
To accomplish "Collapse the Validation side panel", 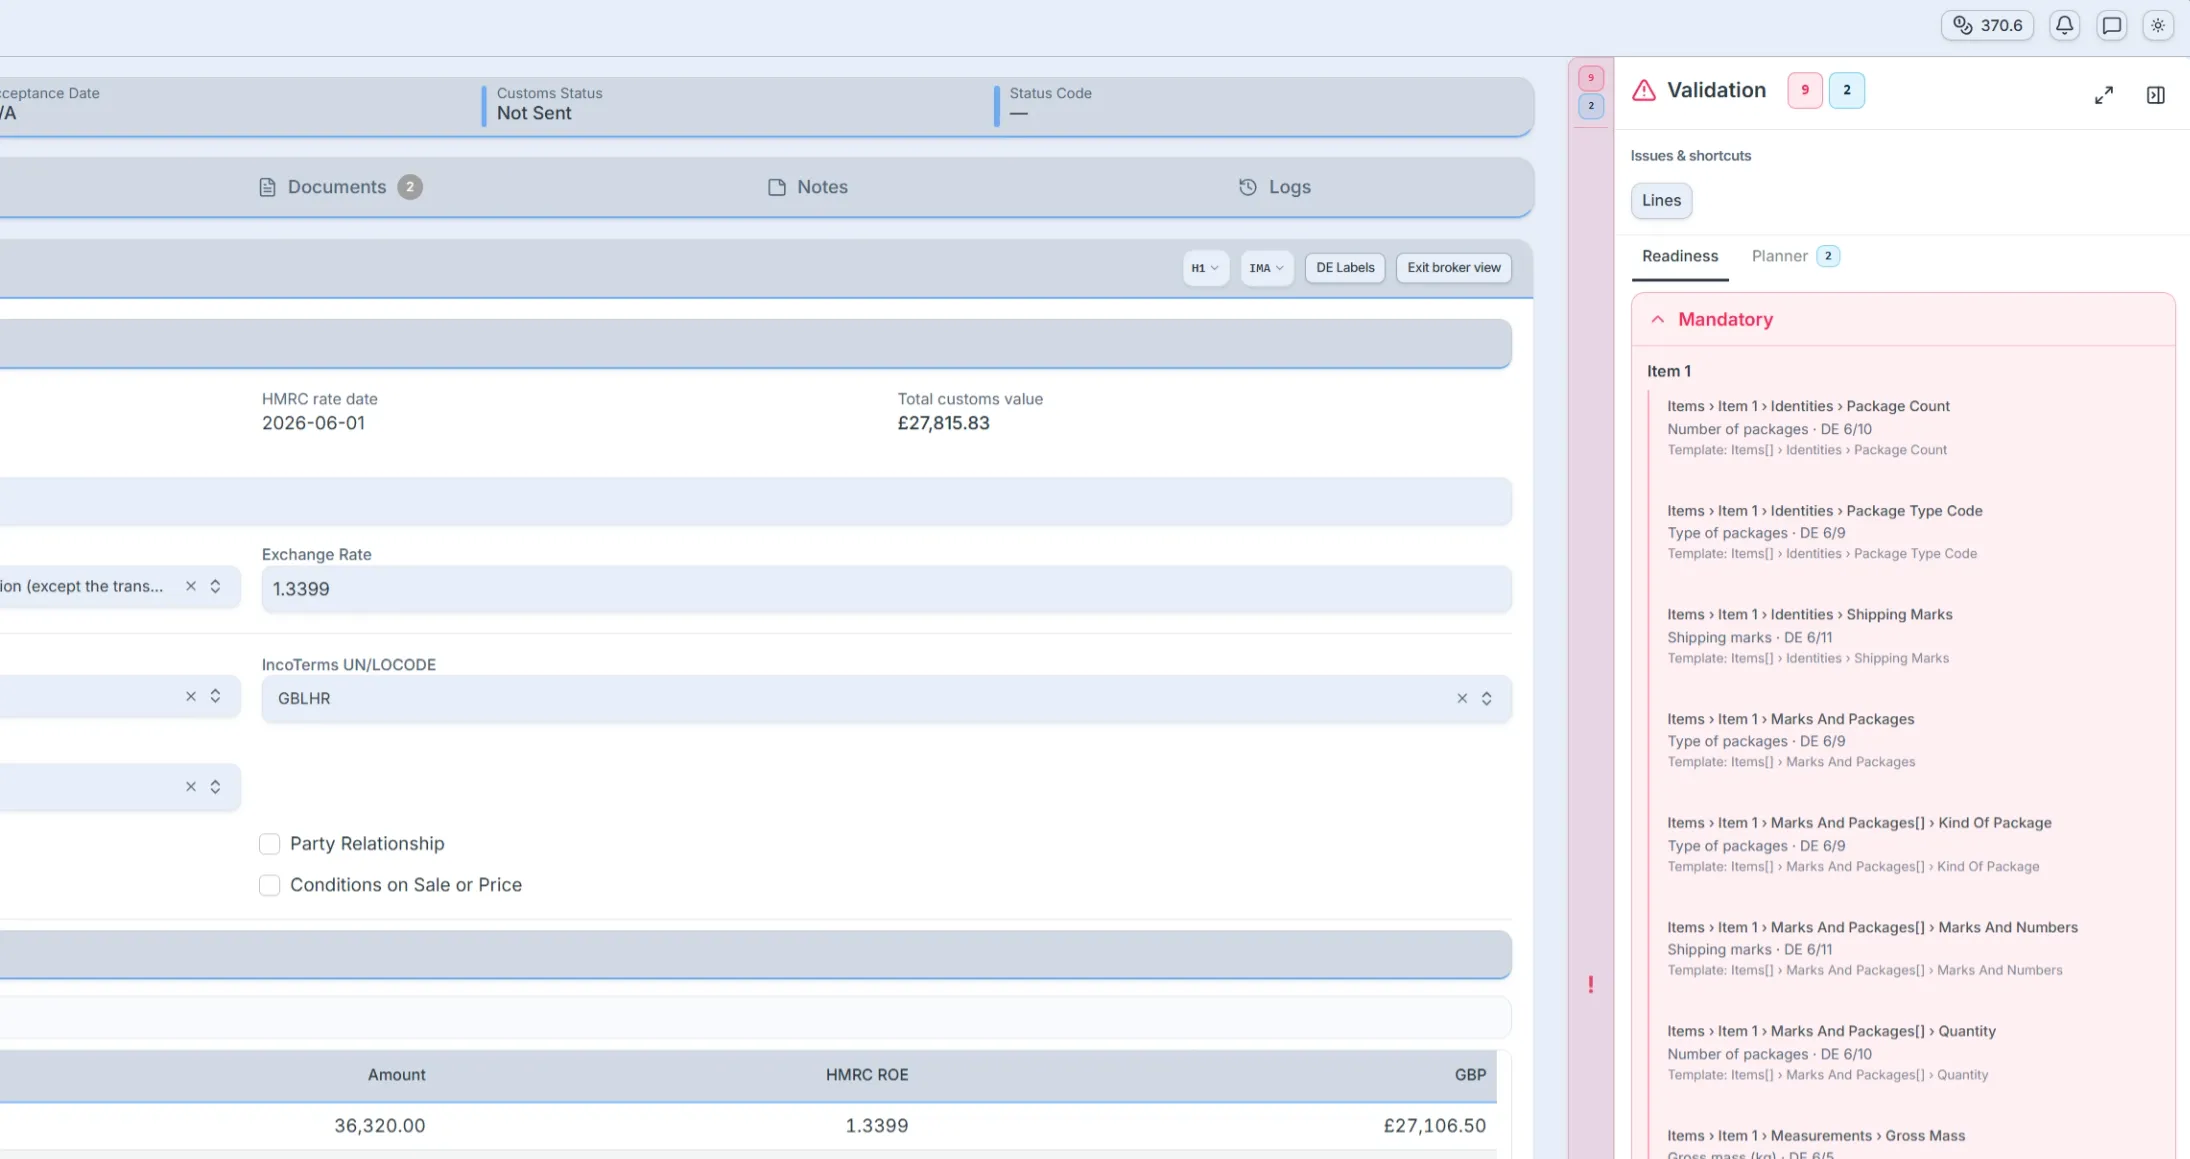I will coord(2156,95).
